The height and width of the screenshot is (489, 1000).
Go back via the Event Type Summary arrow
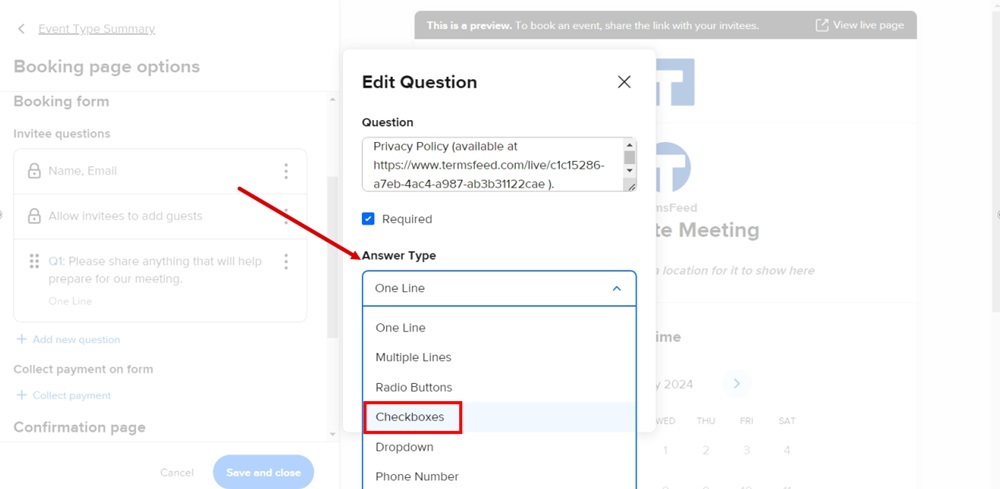[22, 29]
